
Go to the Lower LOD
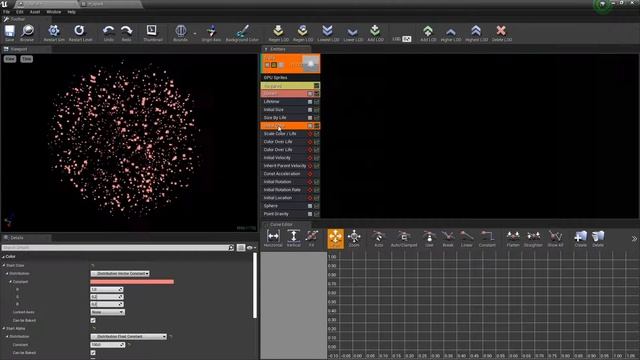(x=353, y=33)
